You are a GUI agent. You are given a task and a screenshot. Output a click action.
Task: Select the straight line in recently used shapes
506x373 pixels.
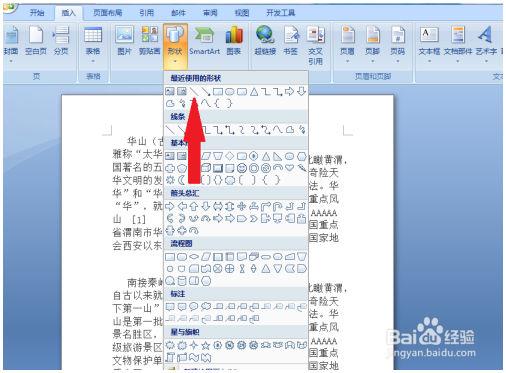tap(194, 91)
